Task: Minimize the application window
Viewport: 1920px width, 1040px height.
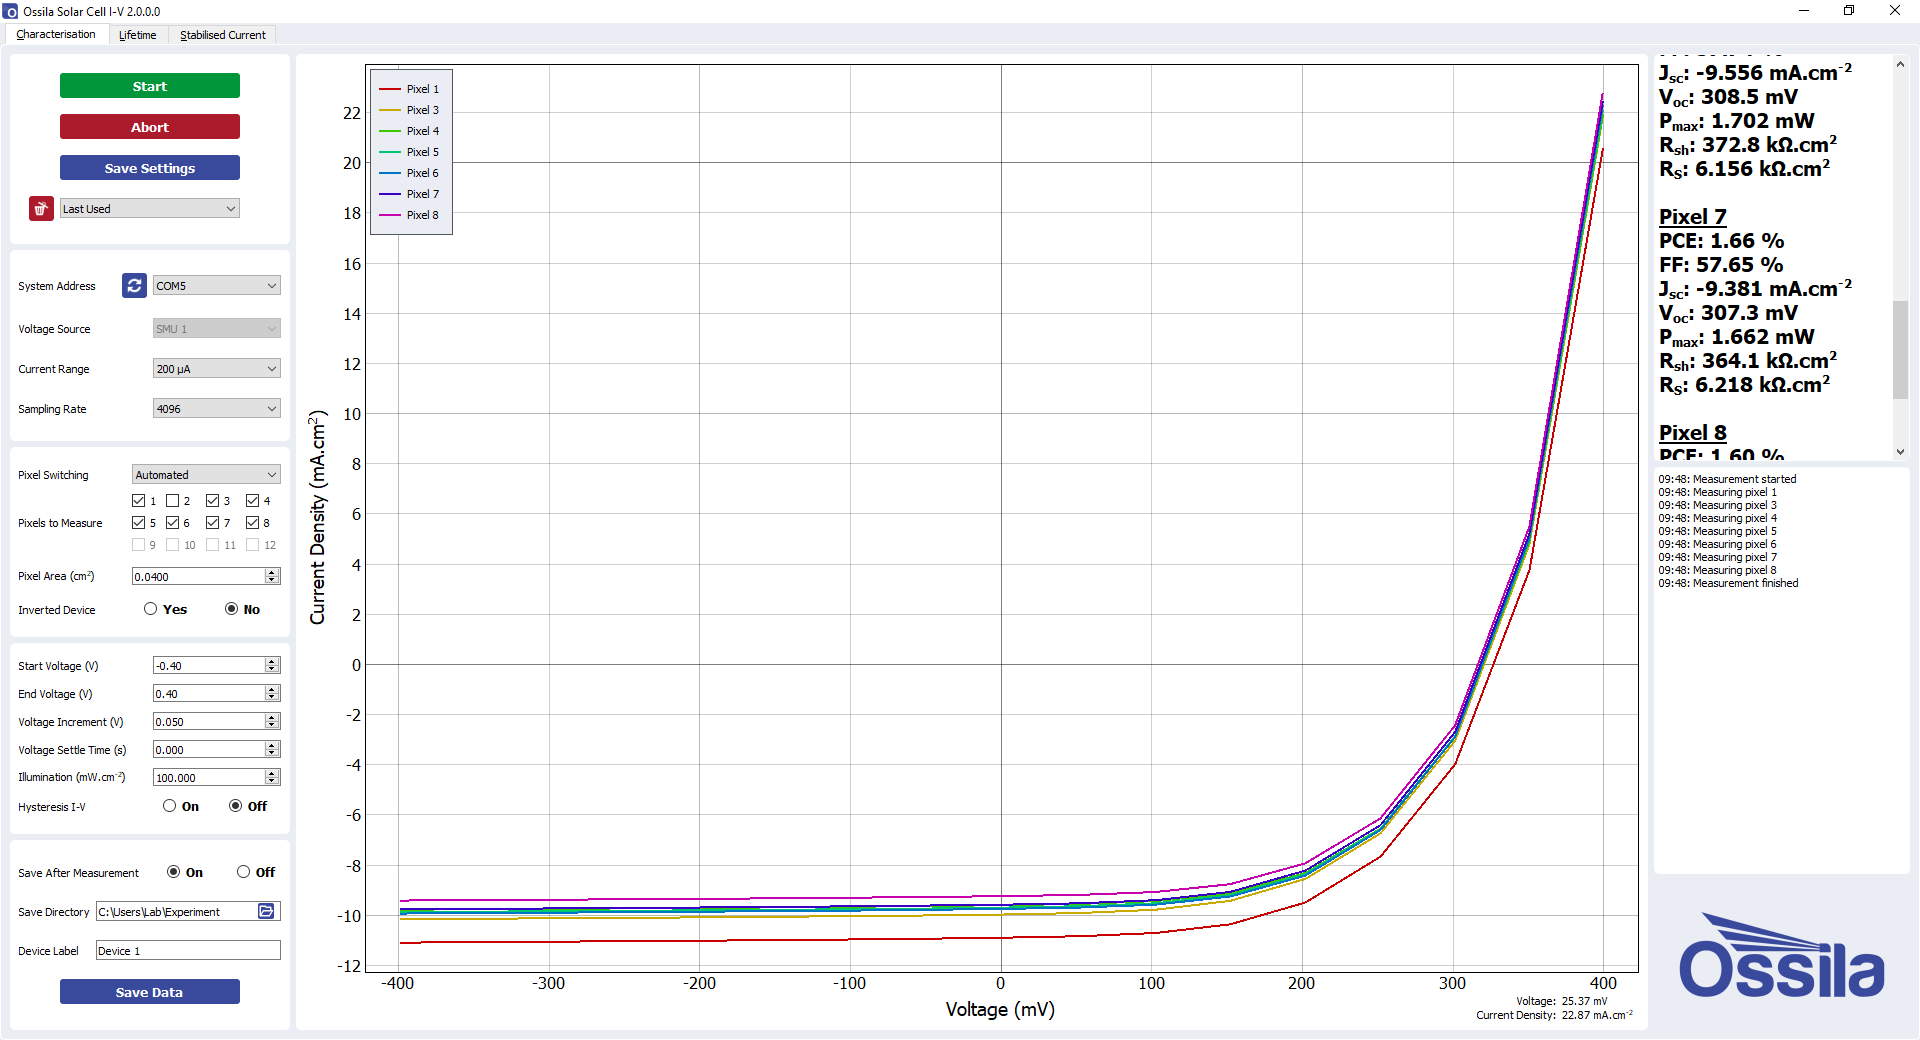Action: (1804, 11)
